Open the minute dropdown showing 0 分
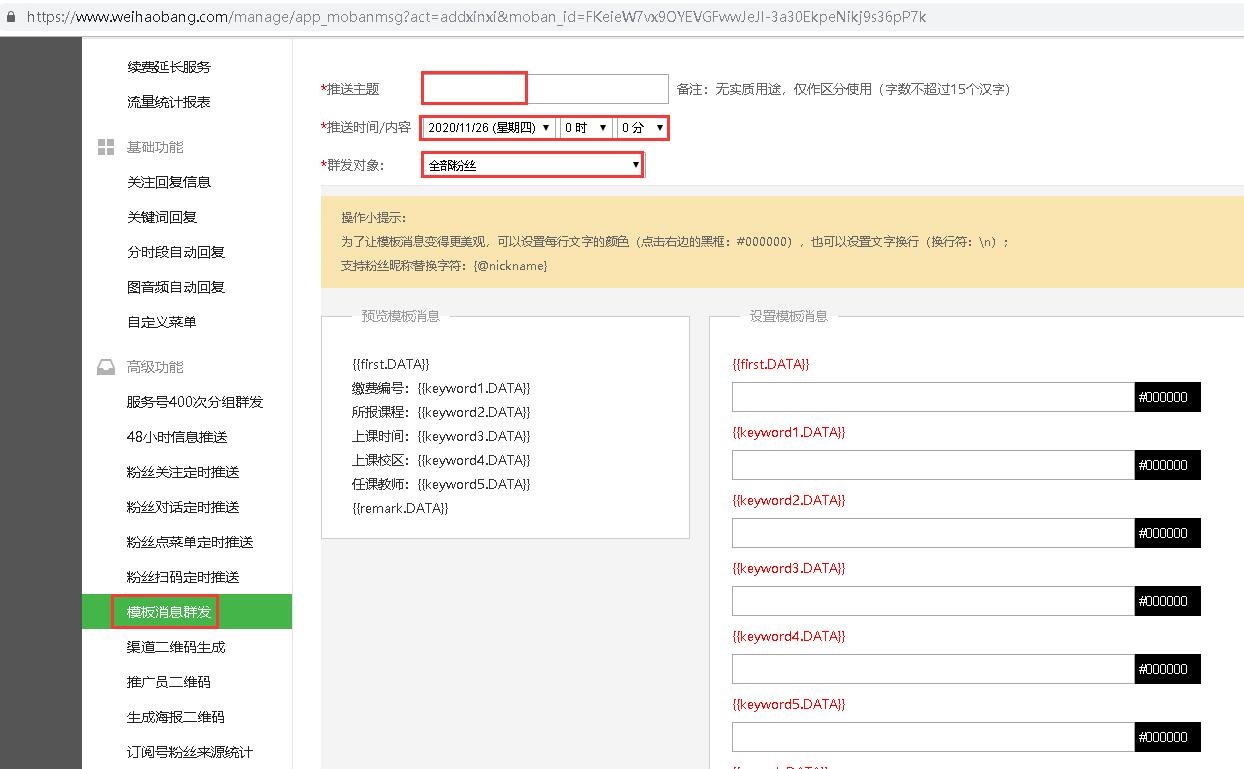This screenshot has height=769, width=1244. click(x=642, y=128)
